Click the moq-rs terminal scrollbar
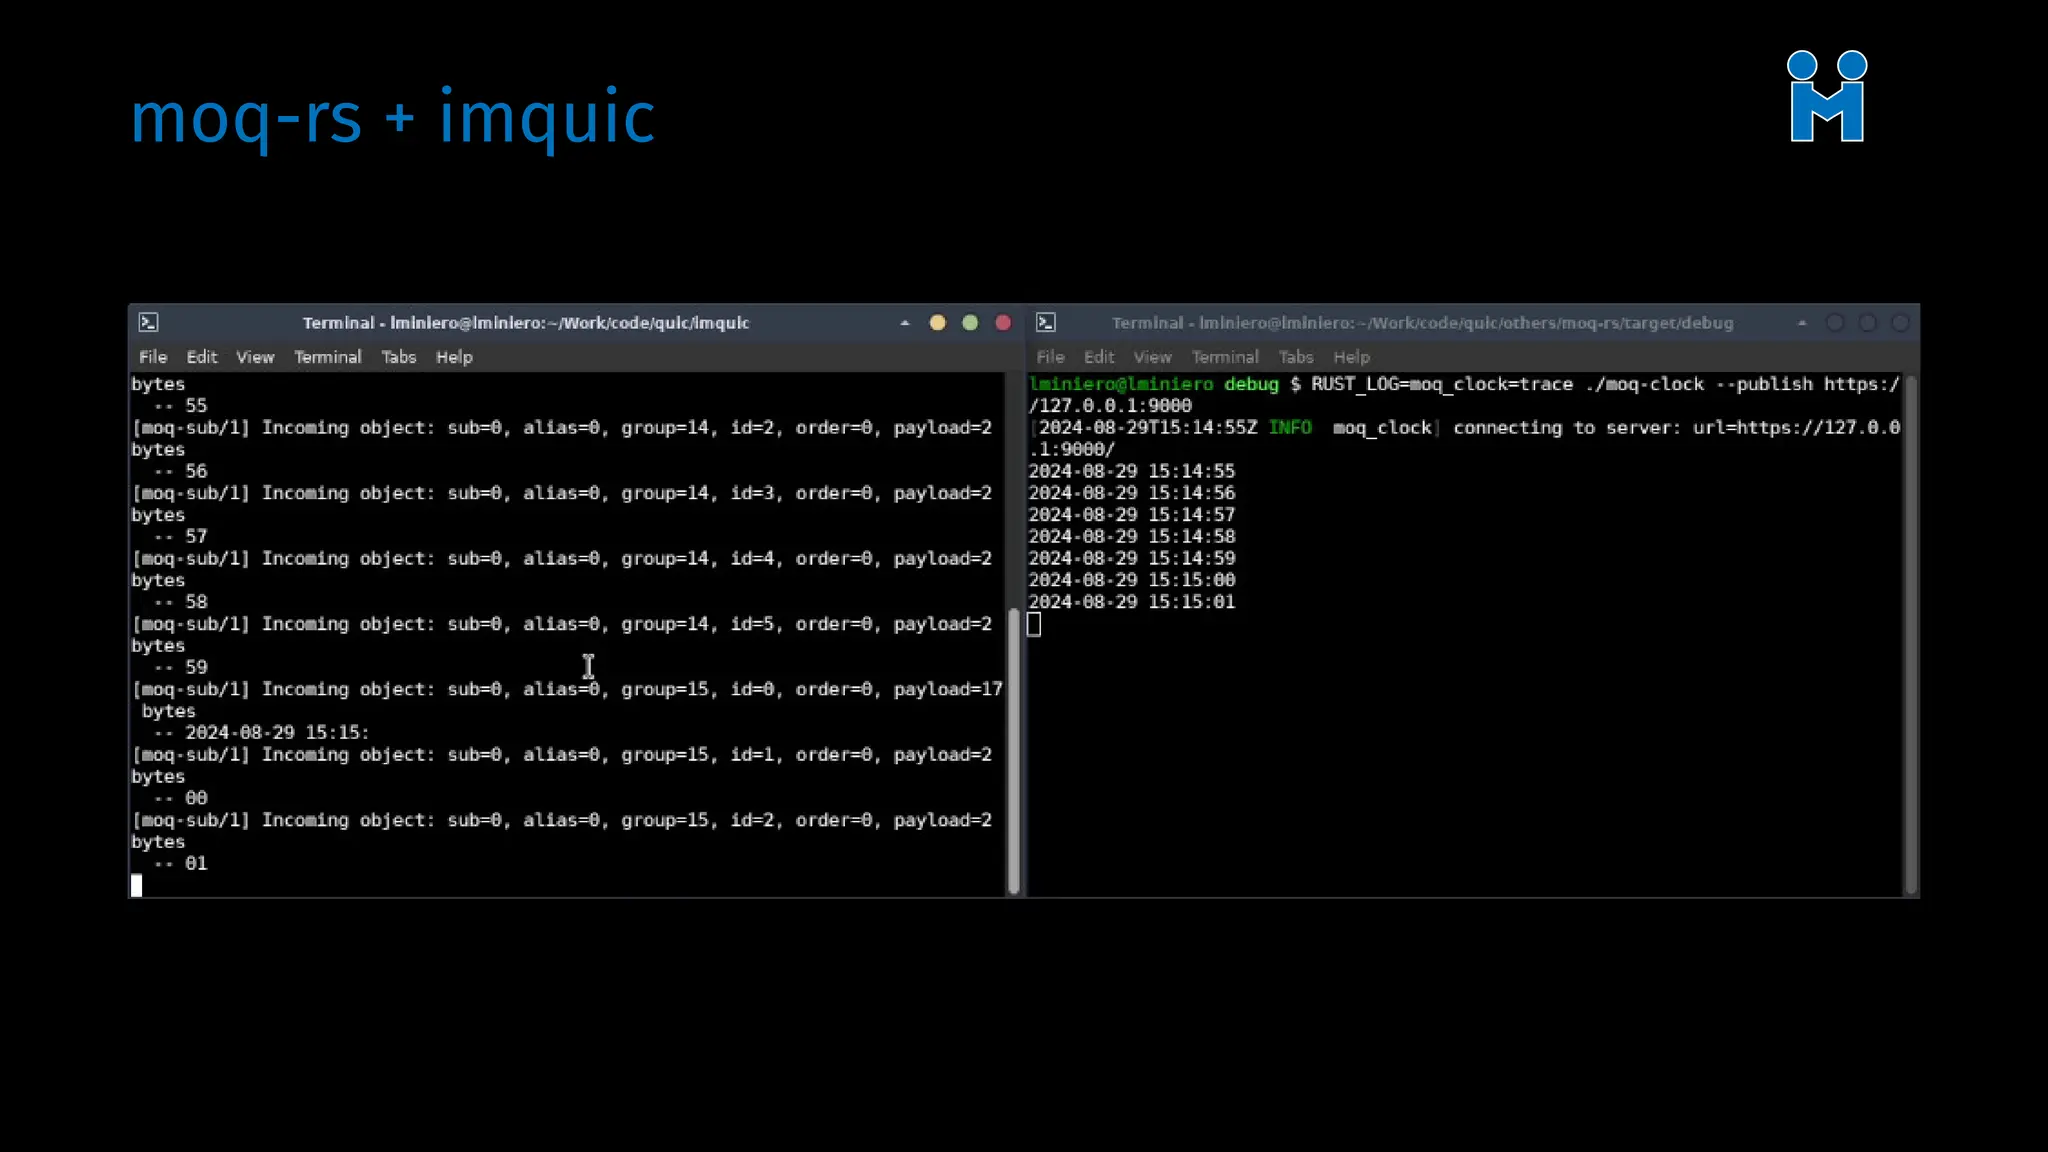This screenshot has height=1152, width=2048. pyautogui.click(x=1910, y=635)
